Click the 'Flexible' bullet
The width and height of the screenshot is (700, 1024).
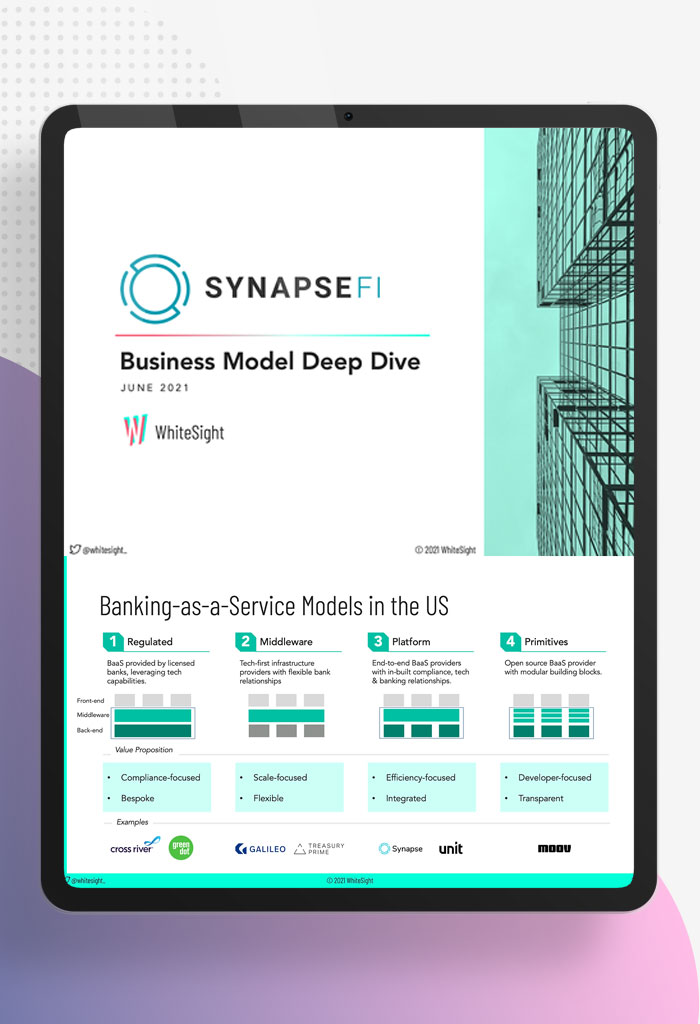[268, 799]
